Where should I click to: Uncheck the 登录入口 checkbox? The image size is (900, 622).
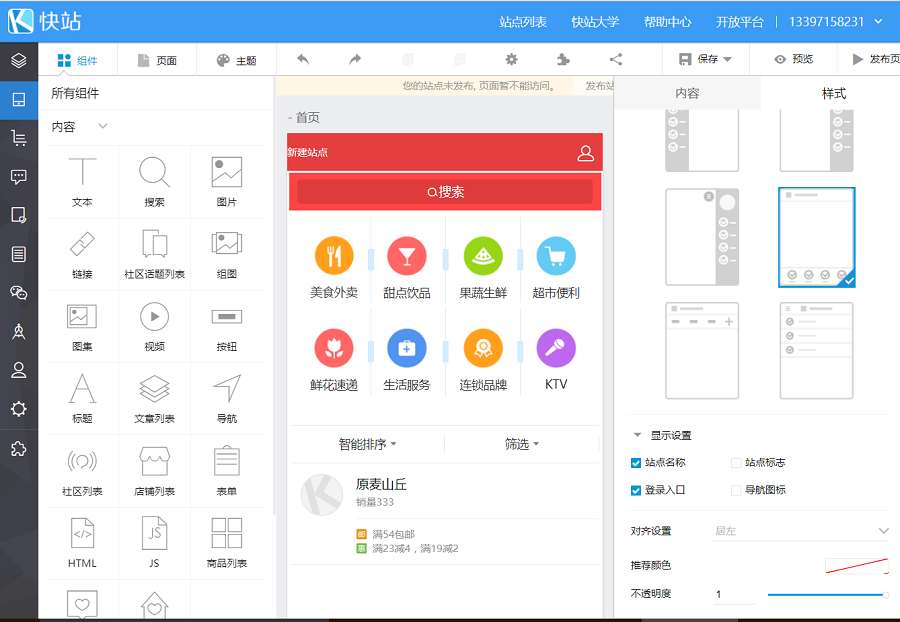pos(635,491)
